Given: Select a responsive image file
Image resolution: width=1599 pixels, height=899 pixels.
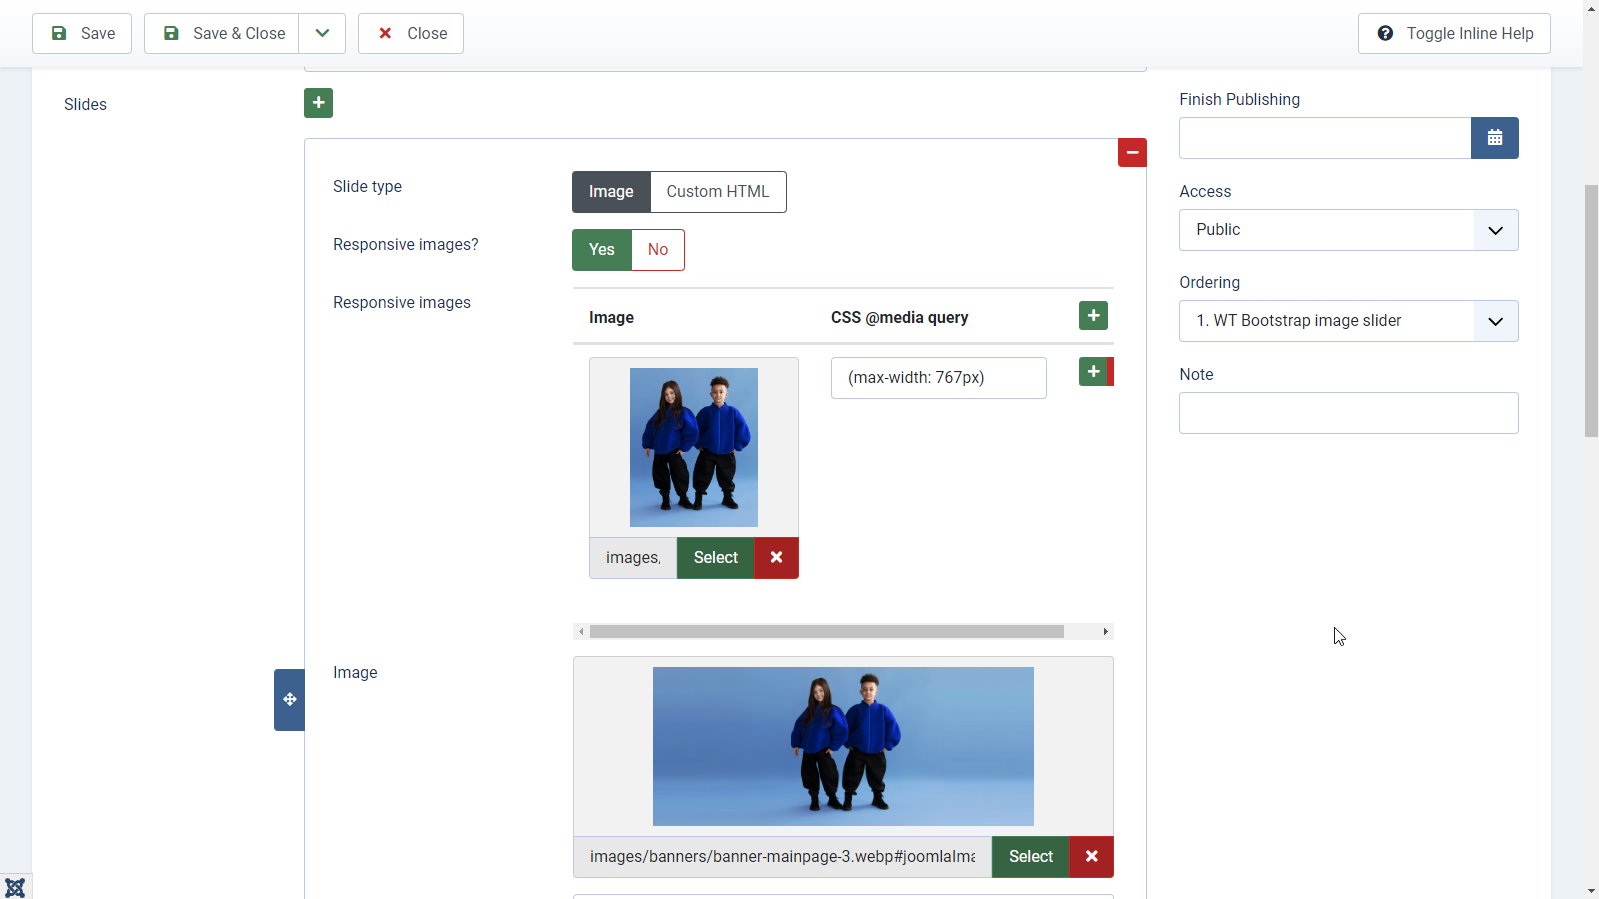Looking at the screenshot, I should [716, 558].
